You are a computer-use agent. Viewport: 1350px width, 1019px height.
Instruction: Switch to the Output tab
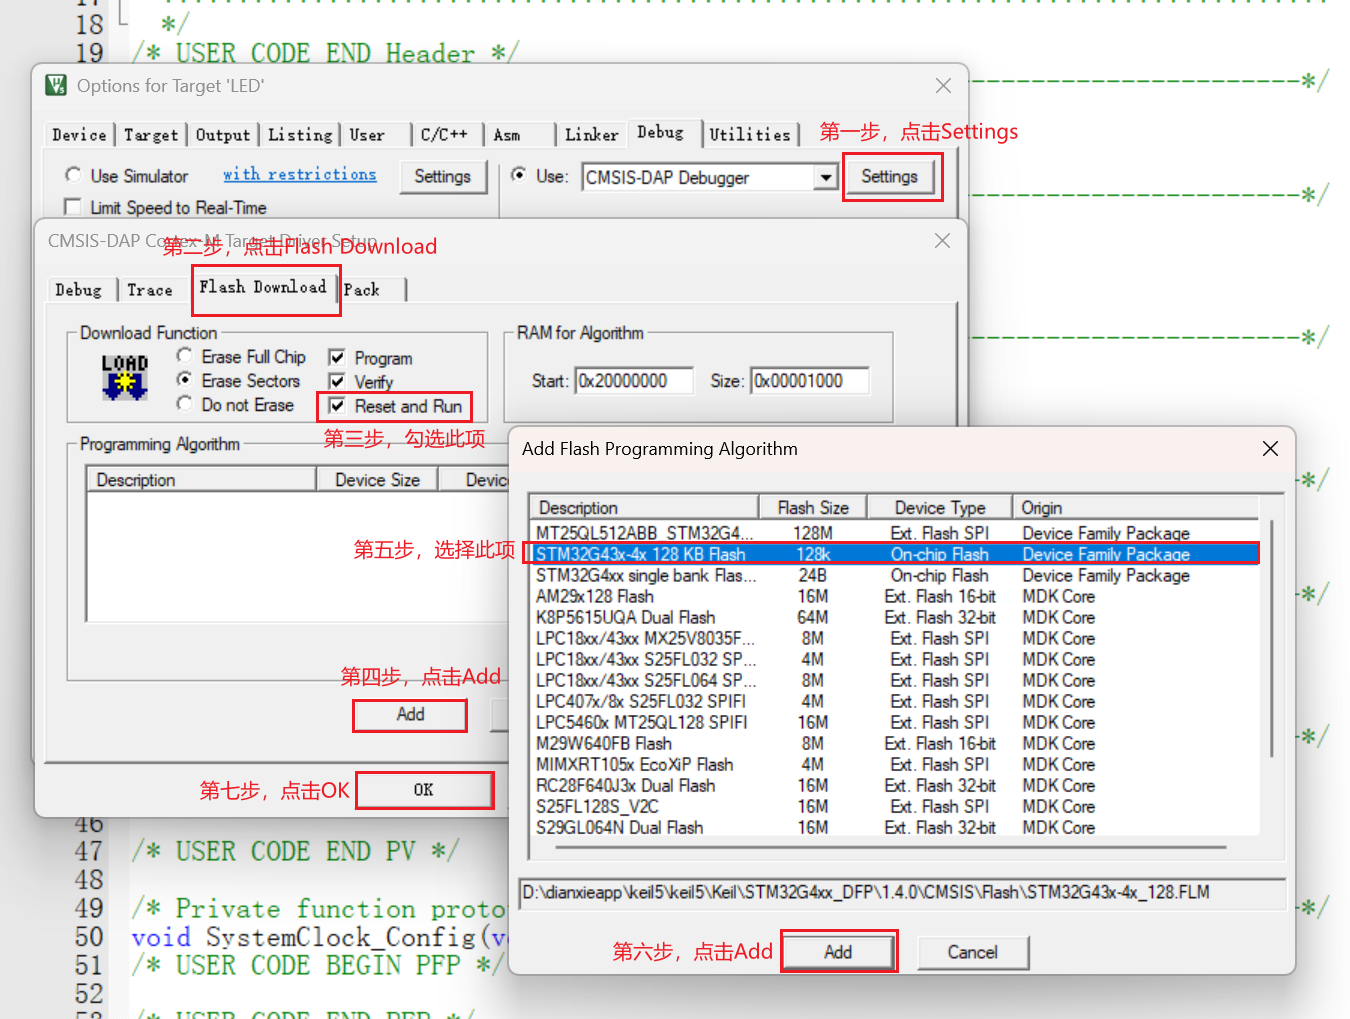222,135
